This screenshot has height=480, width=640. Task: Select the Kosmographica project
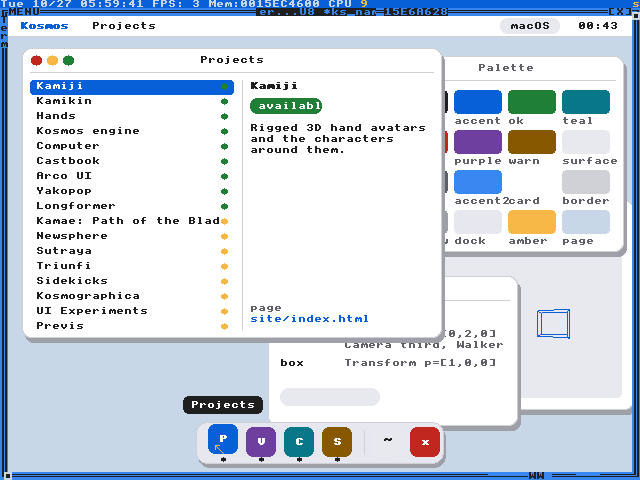coord(132,296)
